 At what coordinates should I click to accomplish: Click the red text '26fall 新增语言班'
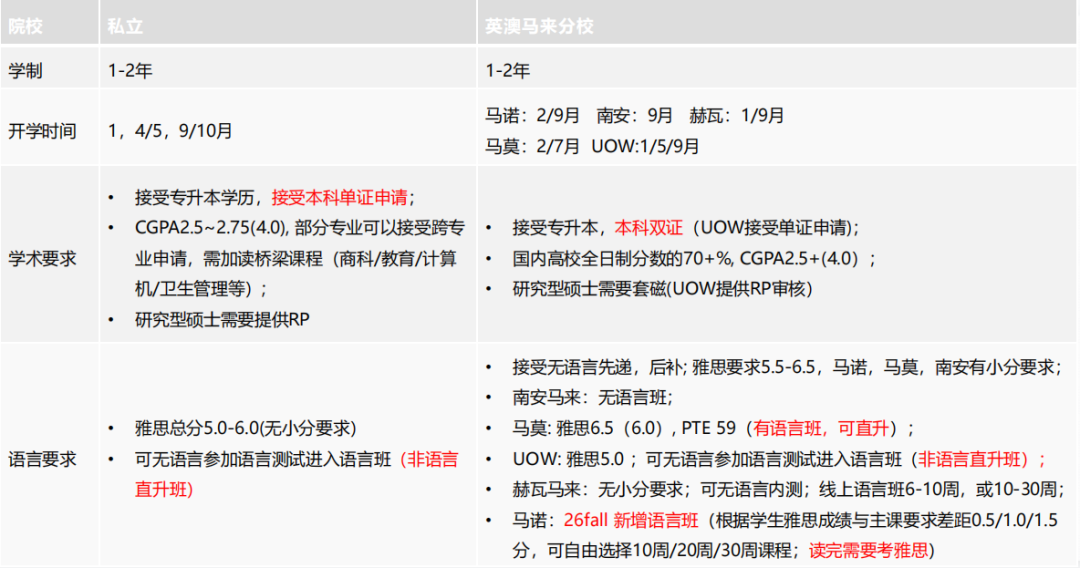click(631, 520)
